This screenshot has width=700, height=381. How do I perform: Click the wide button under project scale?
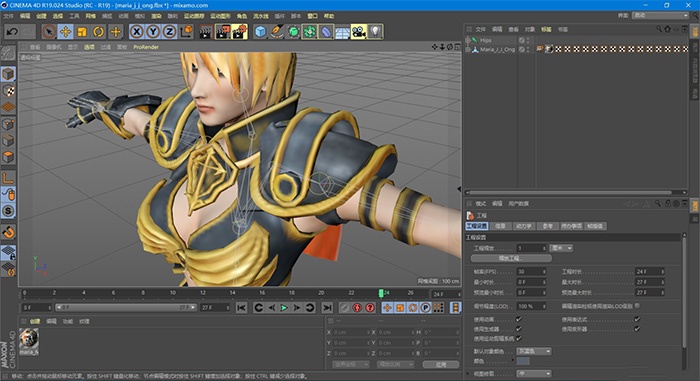point(511,258)
